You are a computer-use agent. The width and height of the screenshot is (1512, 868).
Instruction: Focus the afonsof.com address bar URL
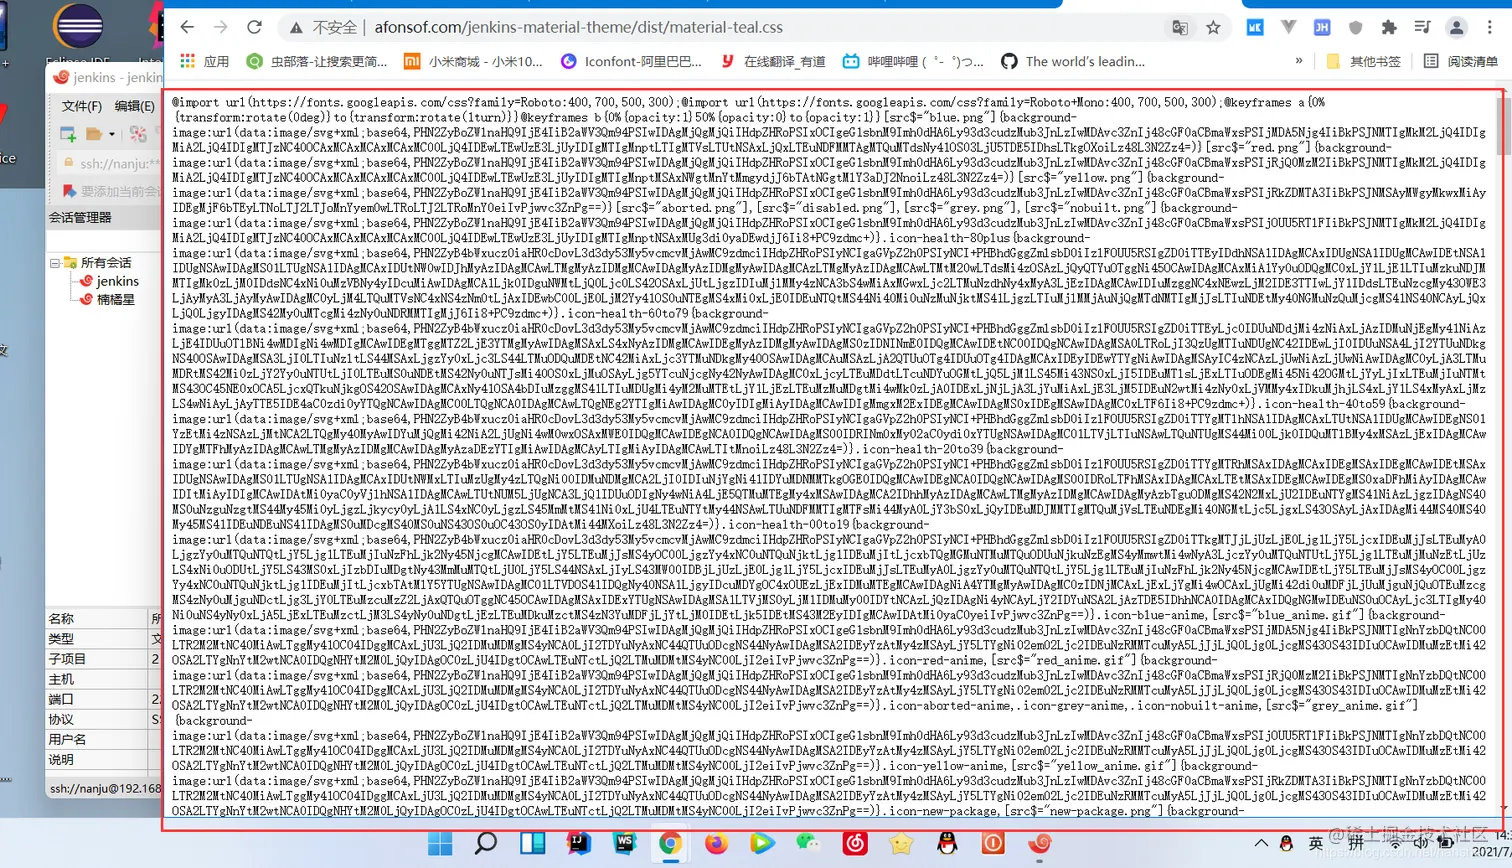point(579,27)
